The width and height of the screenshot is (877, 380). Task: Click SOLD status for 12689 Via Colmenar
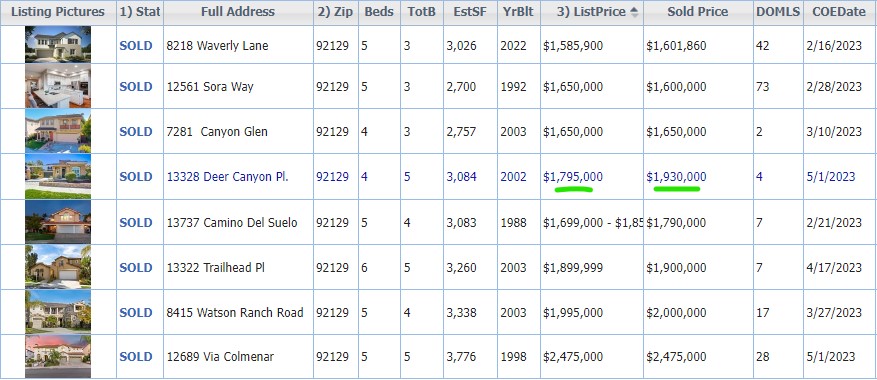point(136,356)
